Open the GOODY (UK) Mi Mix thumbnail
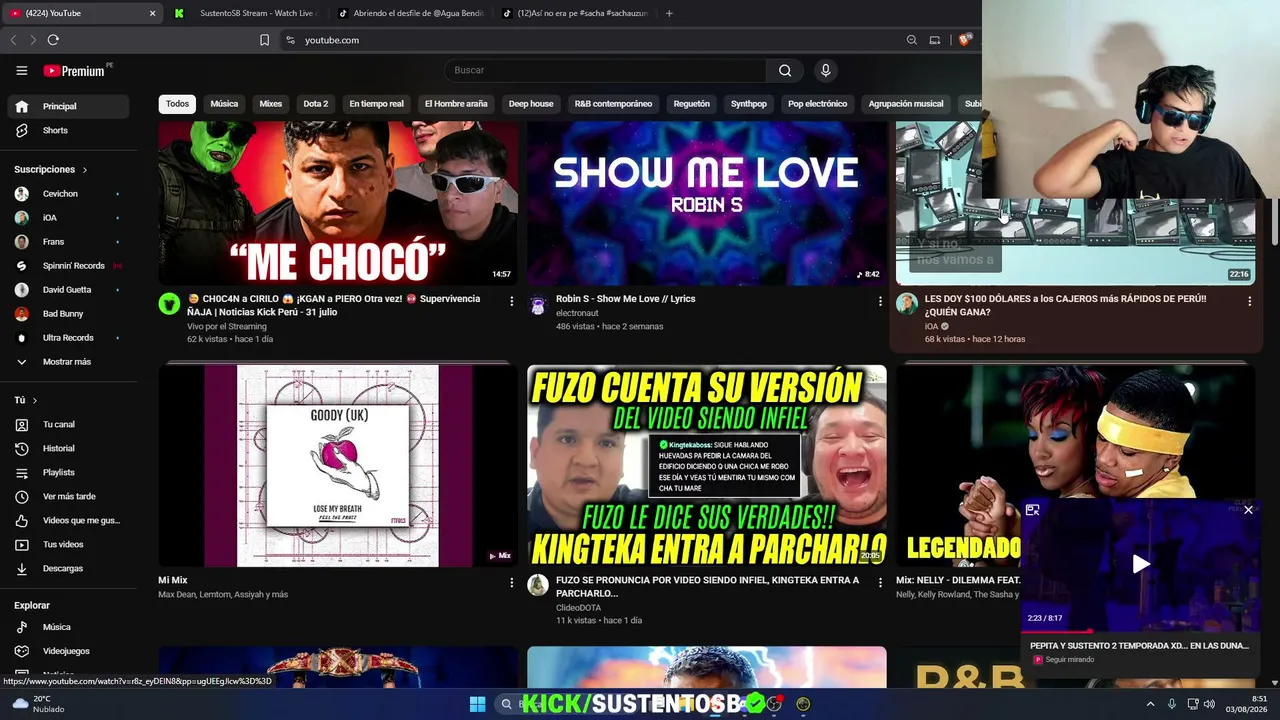Screen dimensions: 1280x720 click(x=338, y=466)
